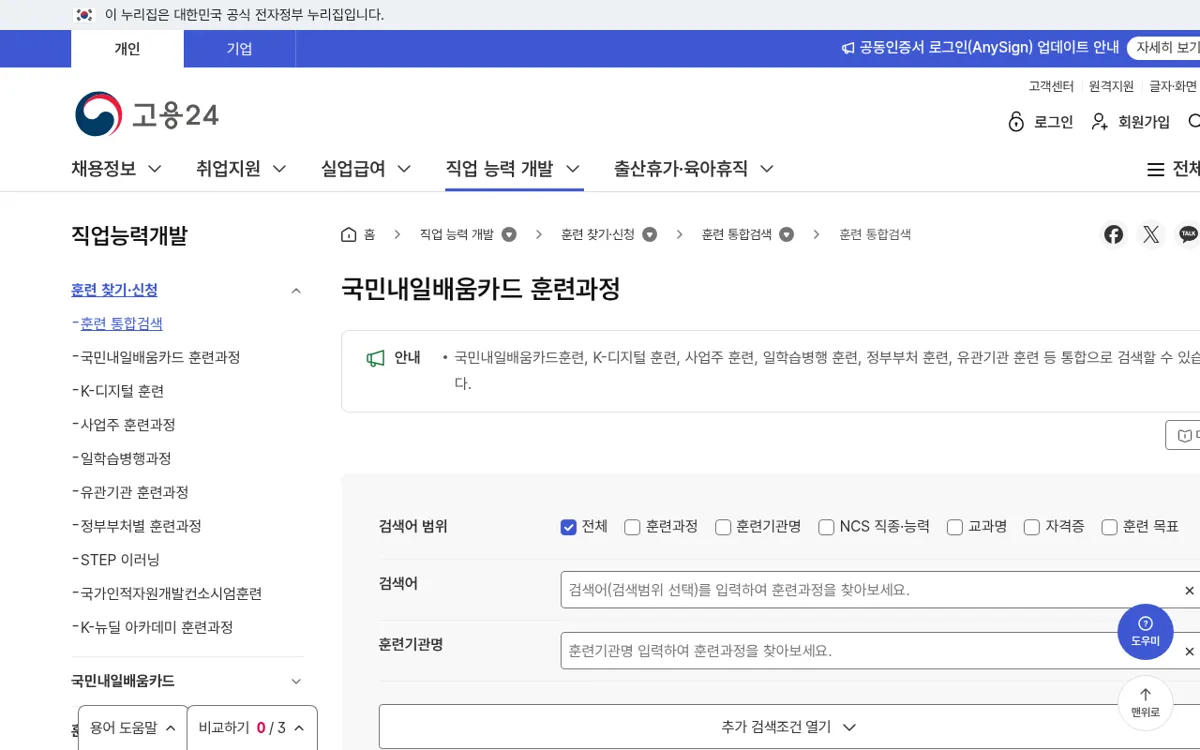The height and width of the screenshot is (750, 1200).
Task: Open K-뉴딜 아카데미 훈련과정 in the sidebar
Action: click(x=157, y=627)
